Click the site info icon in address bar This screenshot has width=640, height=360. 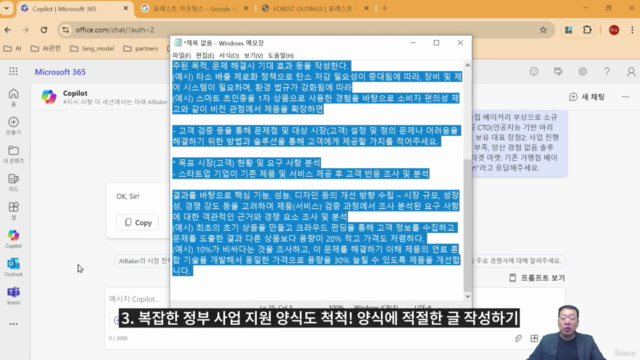65,30
